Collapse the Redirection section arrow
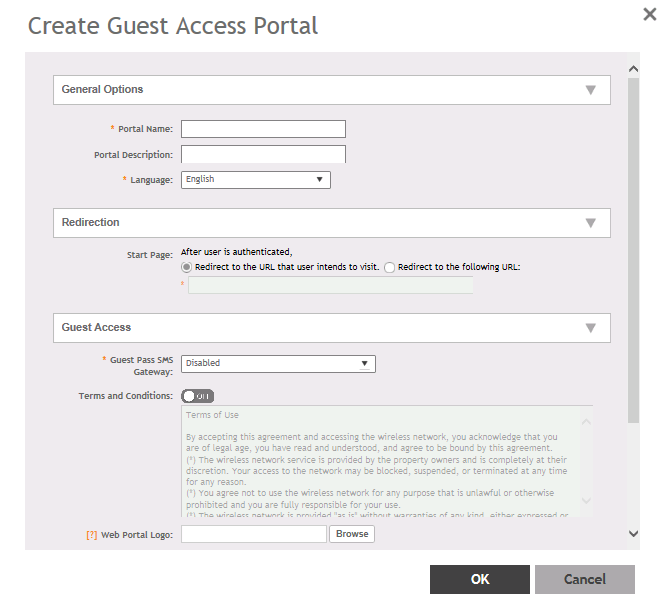Viewport: 668px width, 616px height. point(590,223)
